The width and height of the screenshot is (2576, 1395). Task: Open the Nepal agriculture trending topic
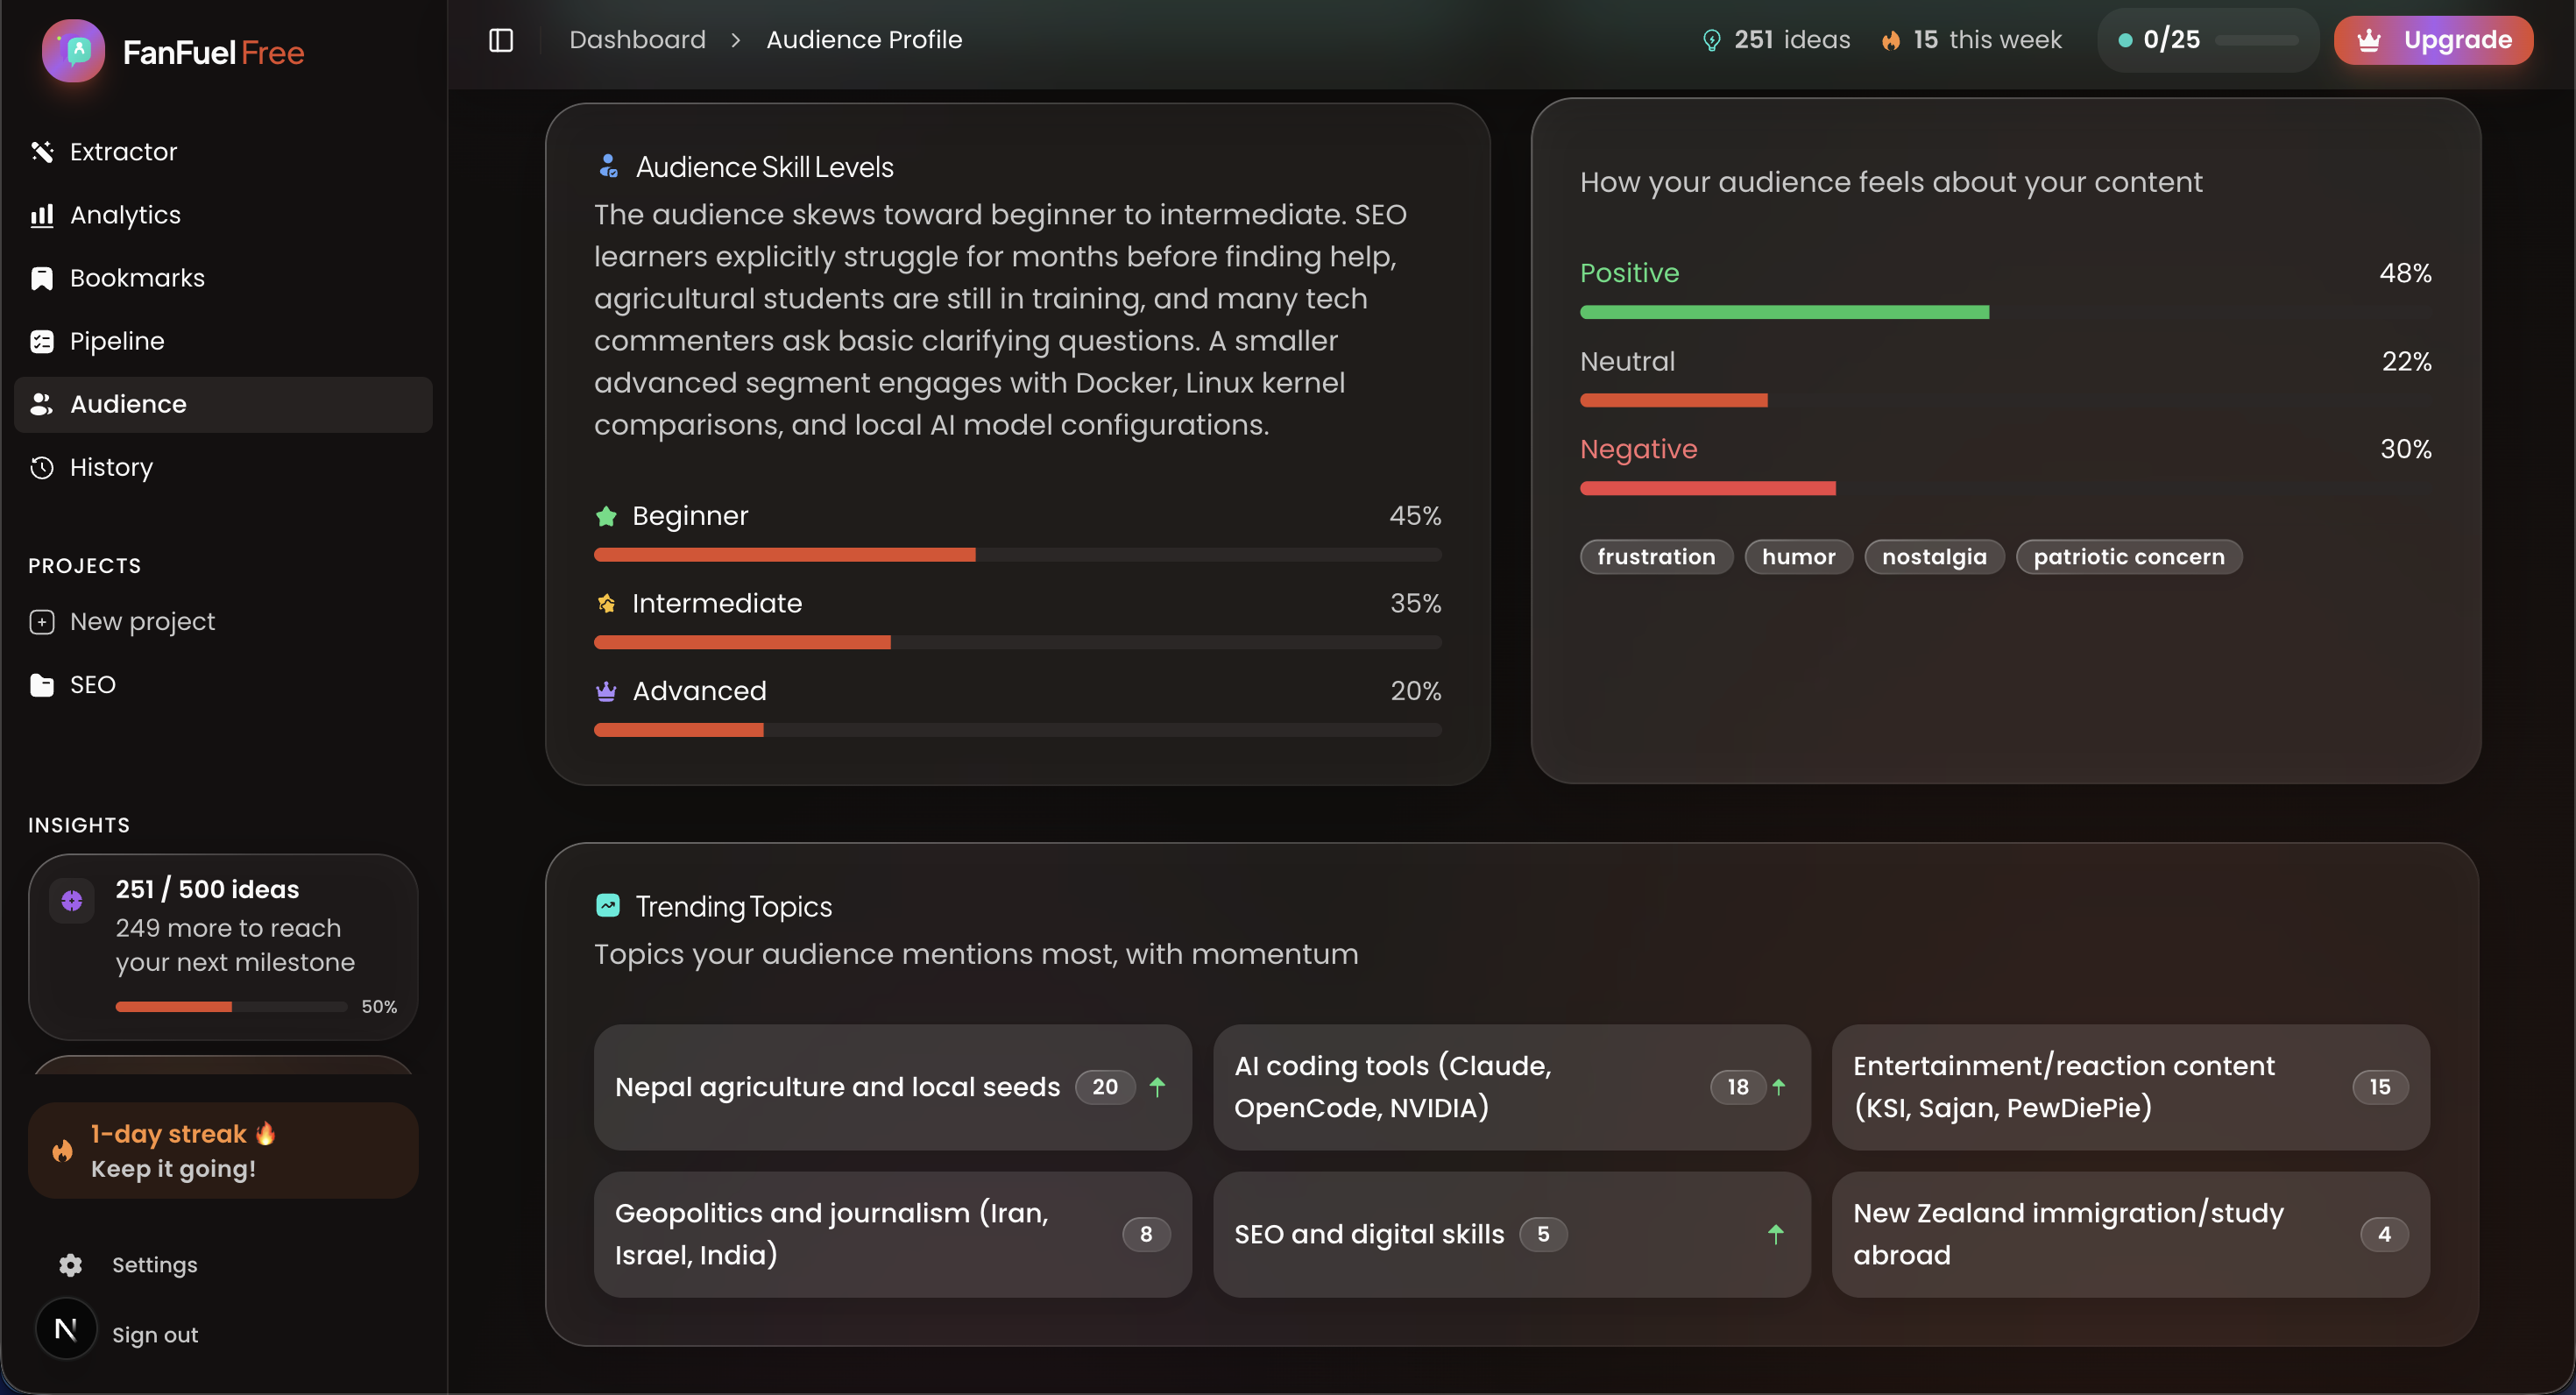892,1087
